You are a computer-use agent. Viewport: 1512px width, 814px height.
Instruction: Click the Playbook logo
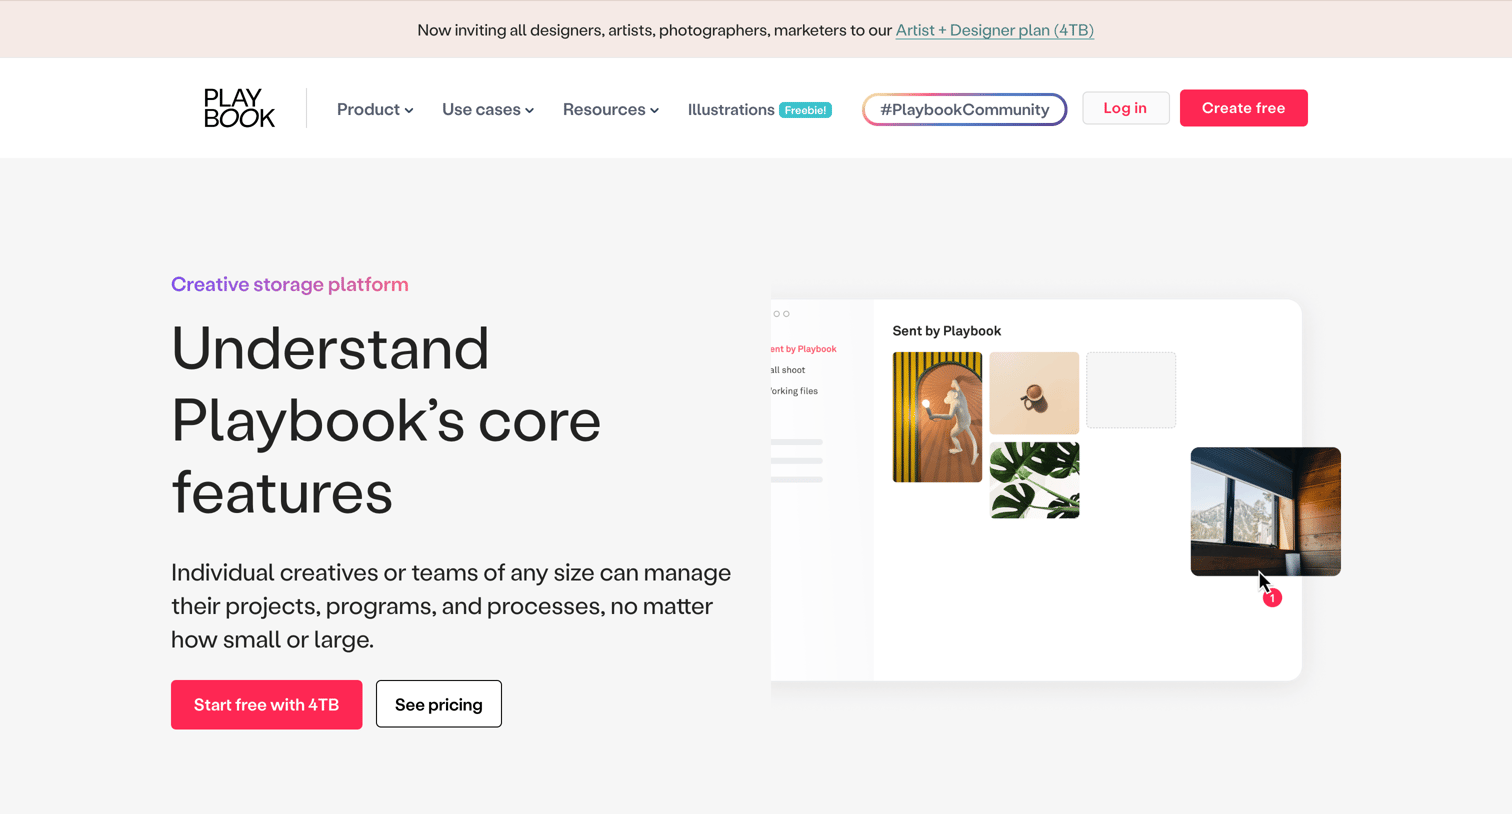(239, 108)
